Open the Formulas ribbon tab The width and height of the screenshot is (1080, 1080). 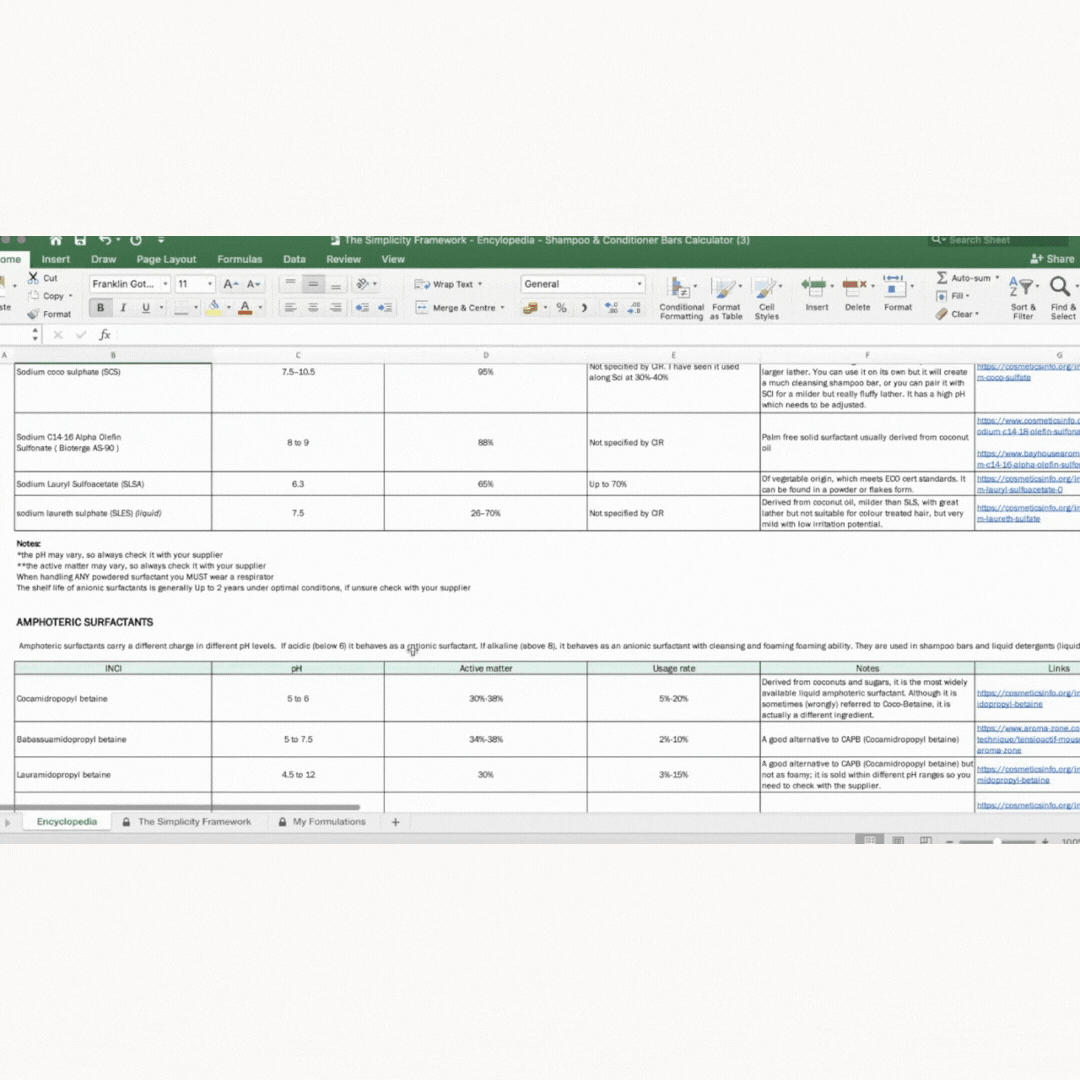(240, 259)
